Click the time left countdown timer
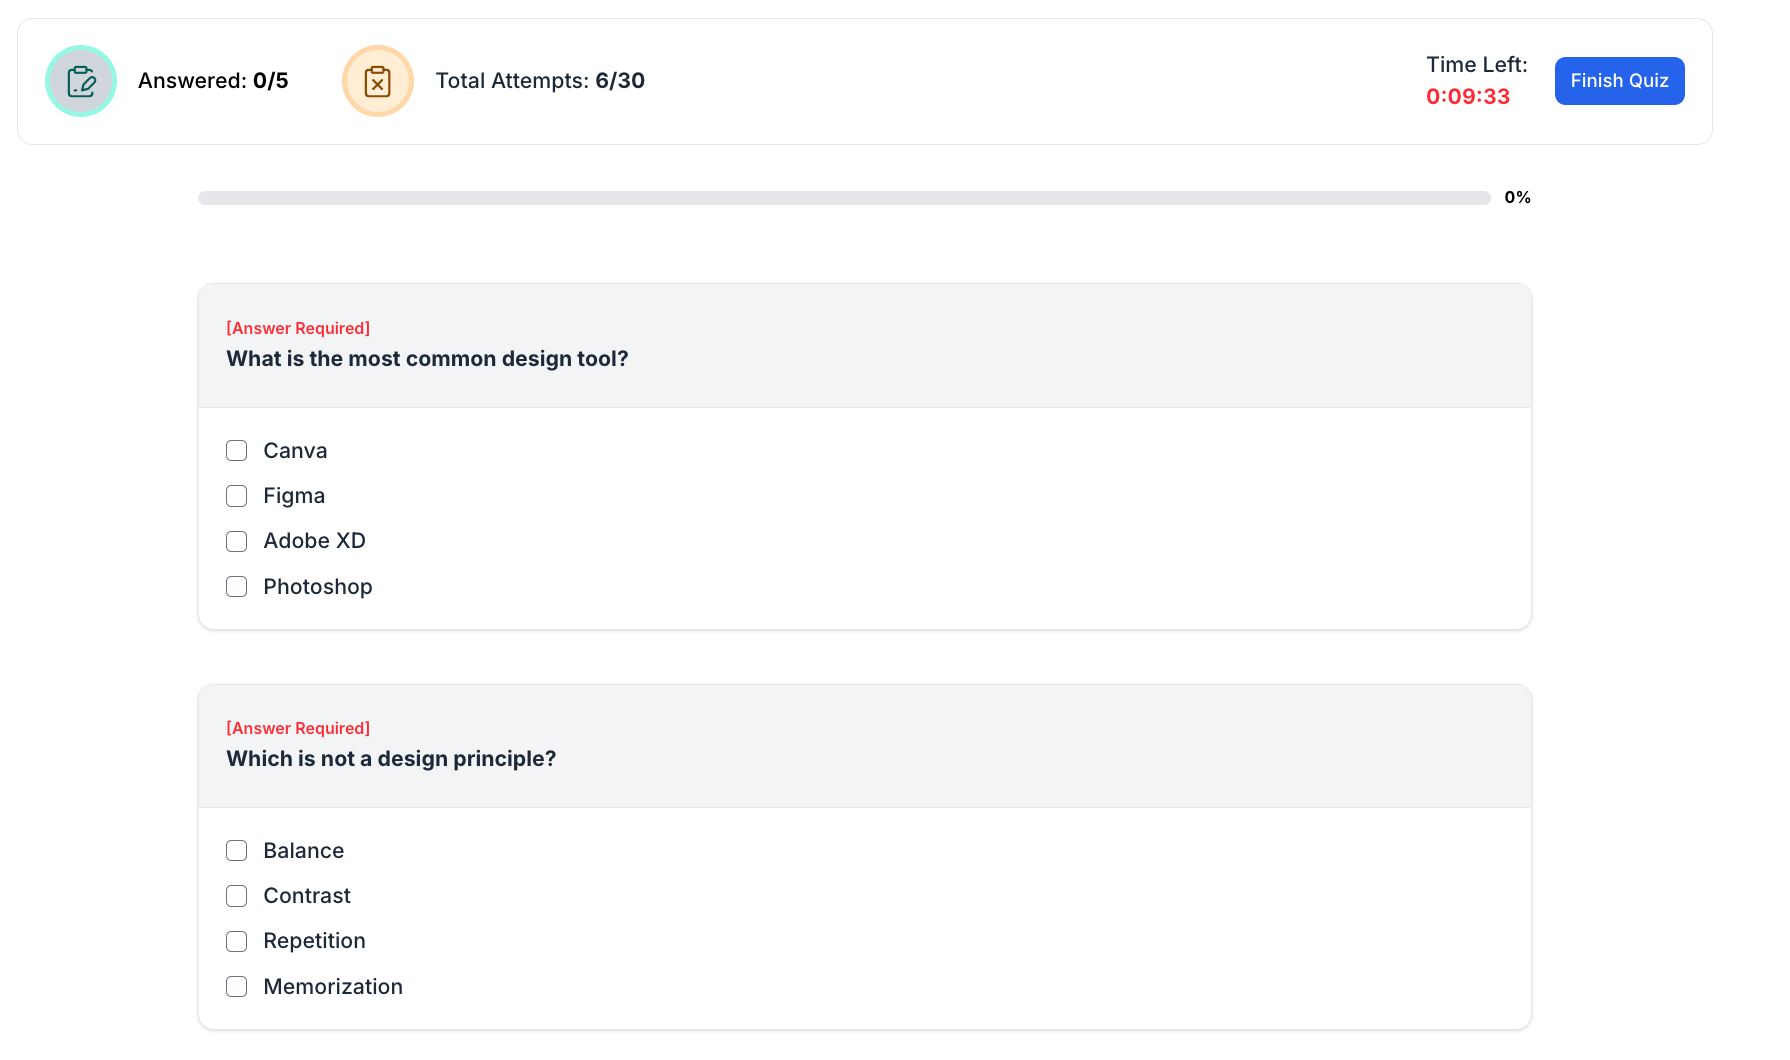The height and width of the screenshot is (1060, 1790). 1467,97
